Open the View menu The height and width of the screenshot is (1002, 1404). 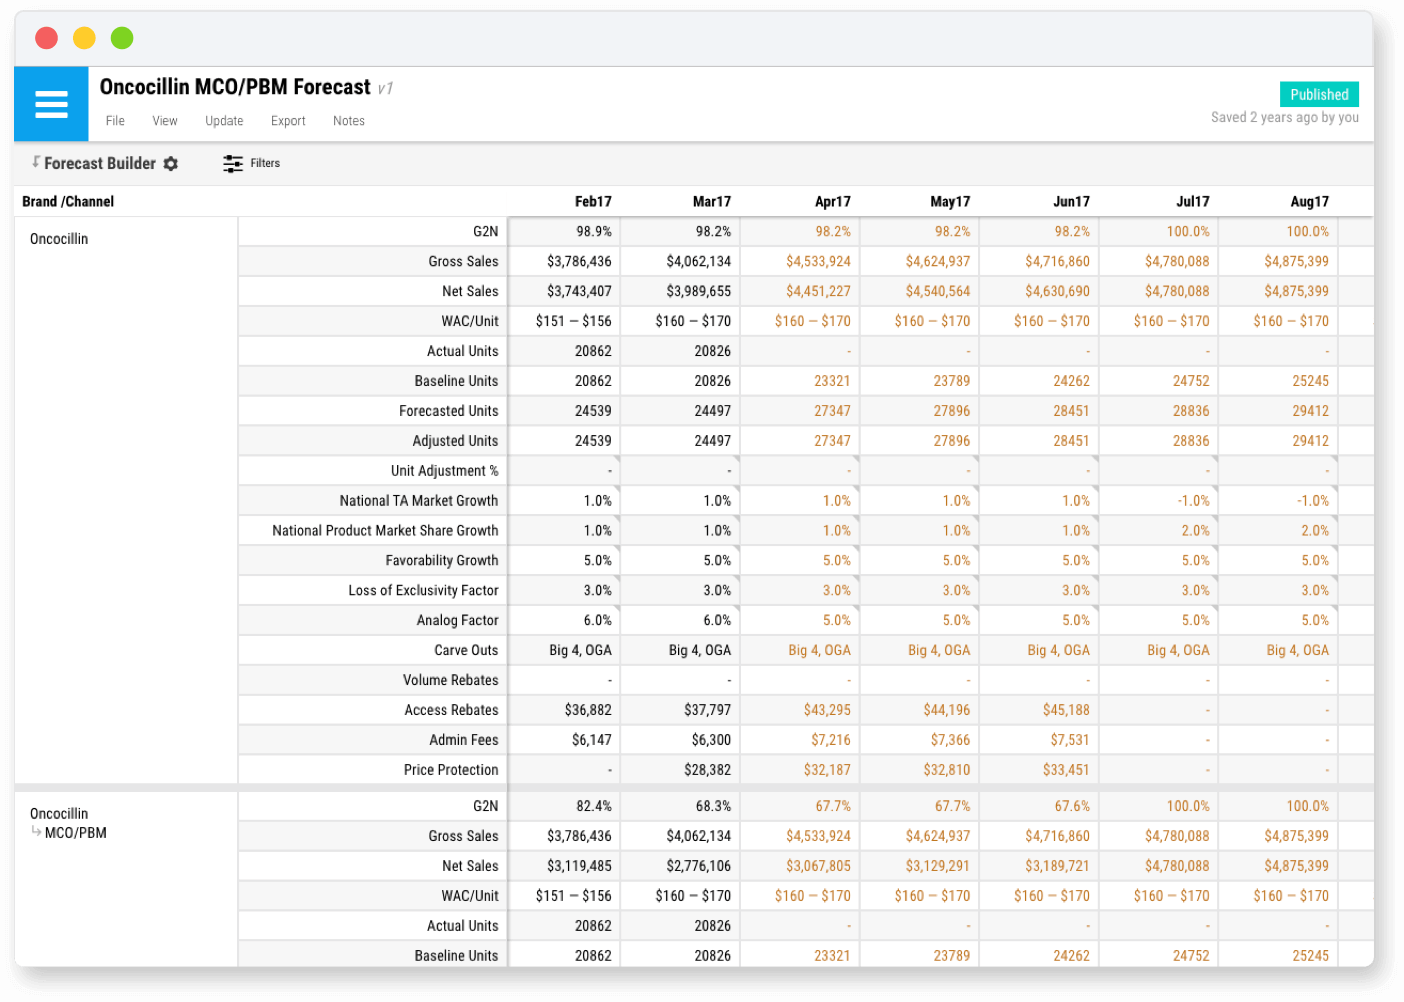(x=164, y=121)
